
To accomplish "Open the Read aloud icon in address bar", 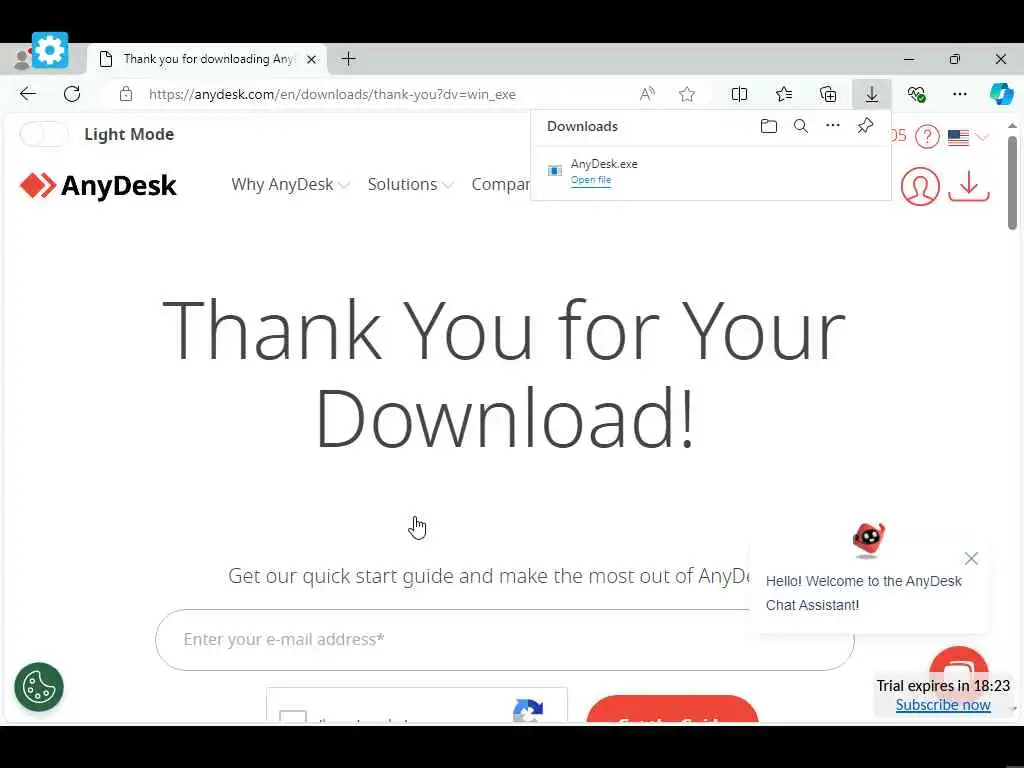I will pyautogui.click(x=647, y=94).
